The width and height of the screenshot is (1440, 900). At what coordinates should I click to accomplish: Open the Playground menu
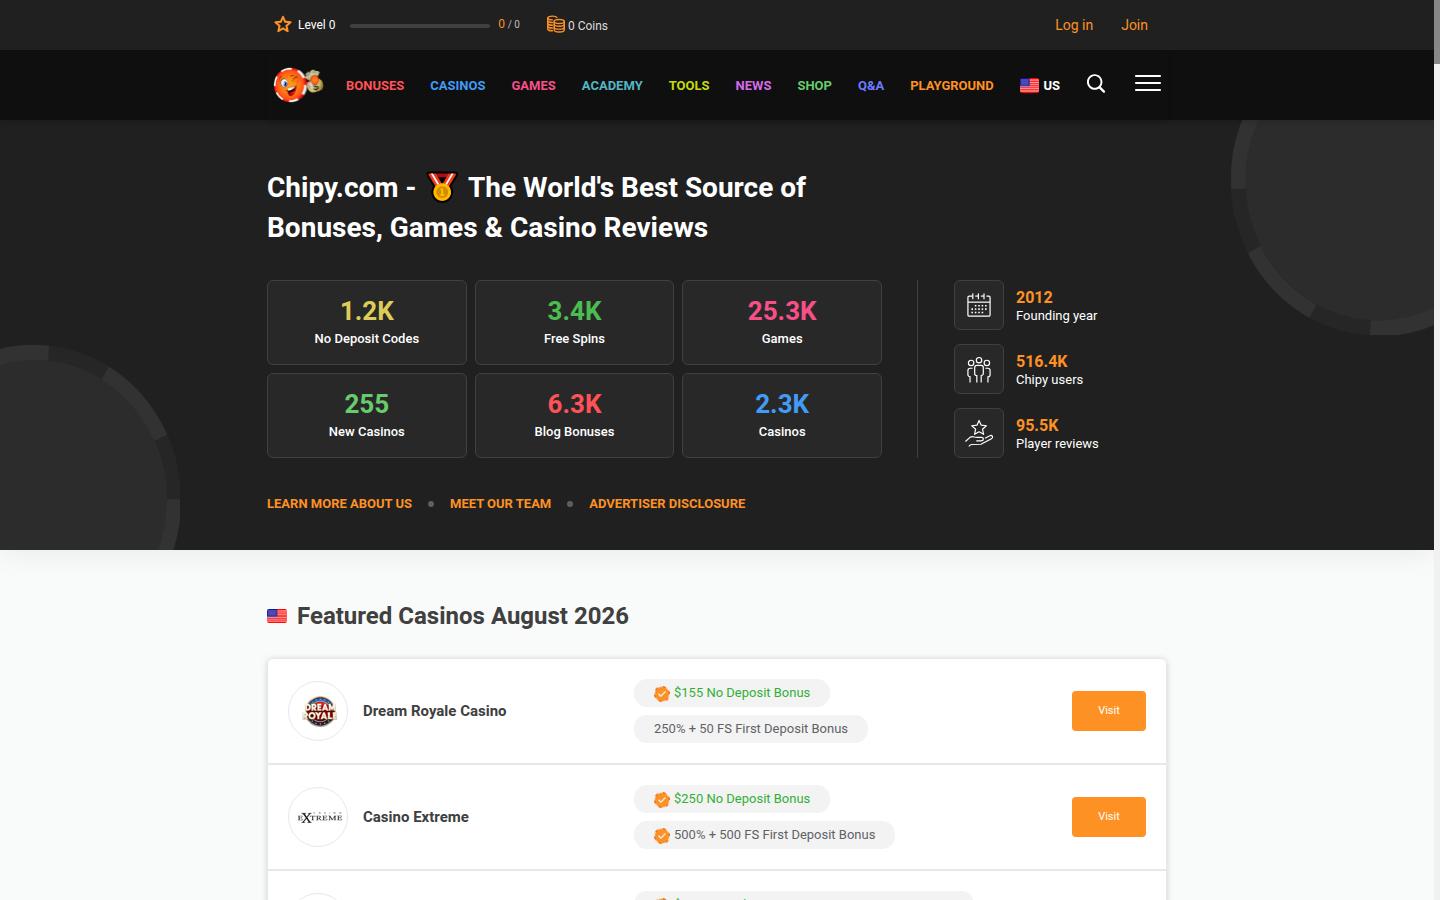coord(952,85)
